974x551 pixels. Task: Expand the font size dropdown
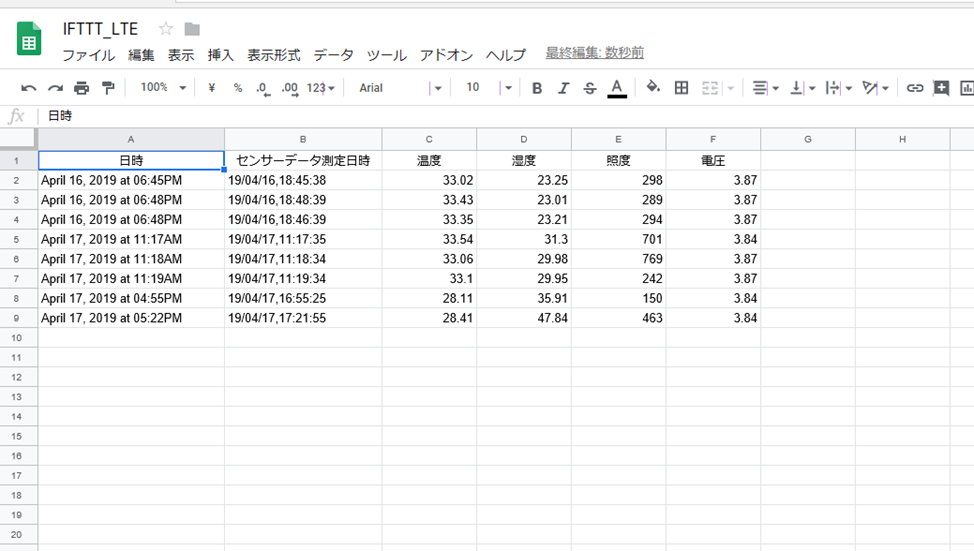[508, 88]
